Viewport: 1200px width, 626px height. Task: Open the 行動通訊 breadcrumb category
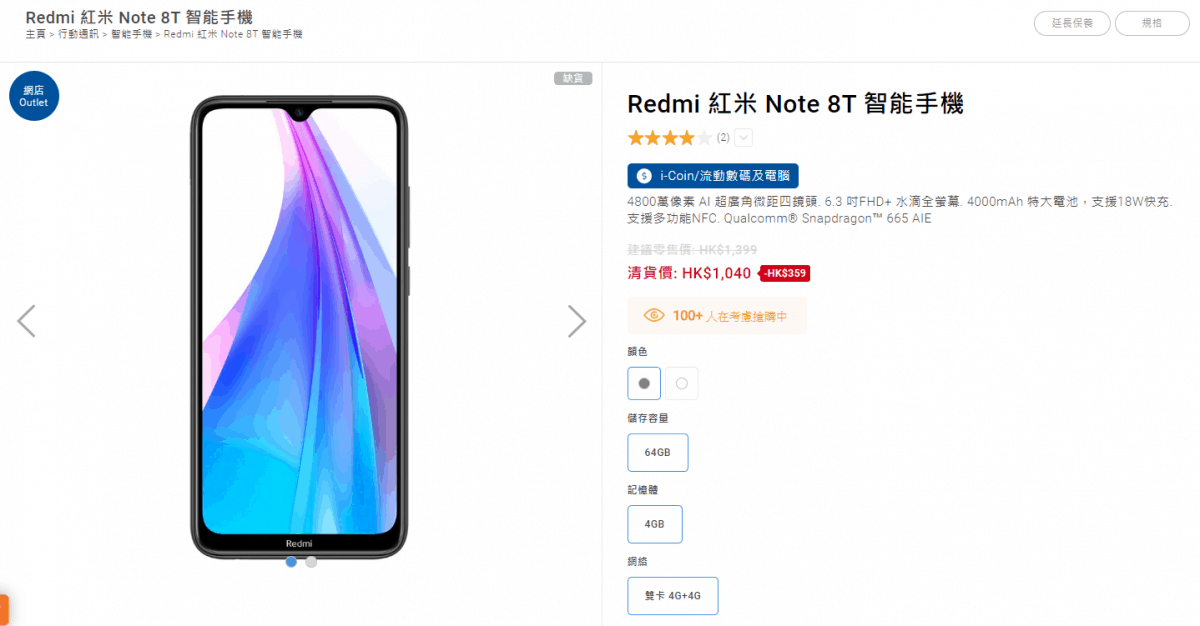click(78, 35)
